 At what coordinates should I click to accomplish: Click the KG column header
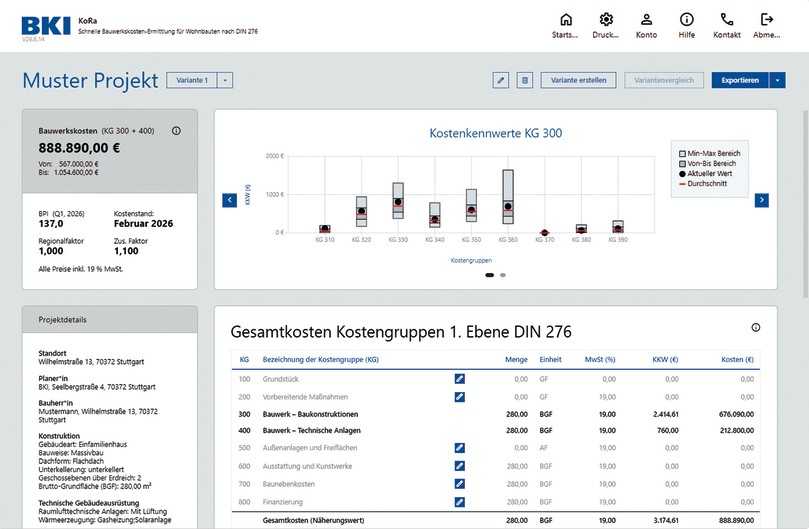pos(244,360)
